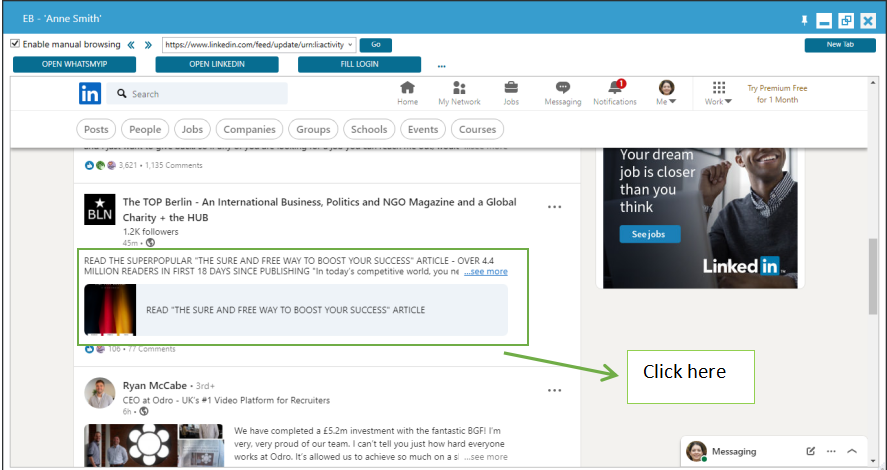Click See jobs button in ad
The height and width of the screenshot is (470, 887).
pyautogui.click(x=649, y=234)
